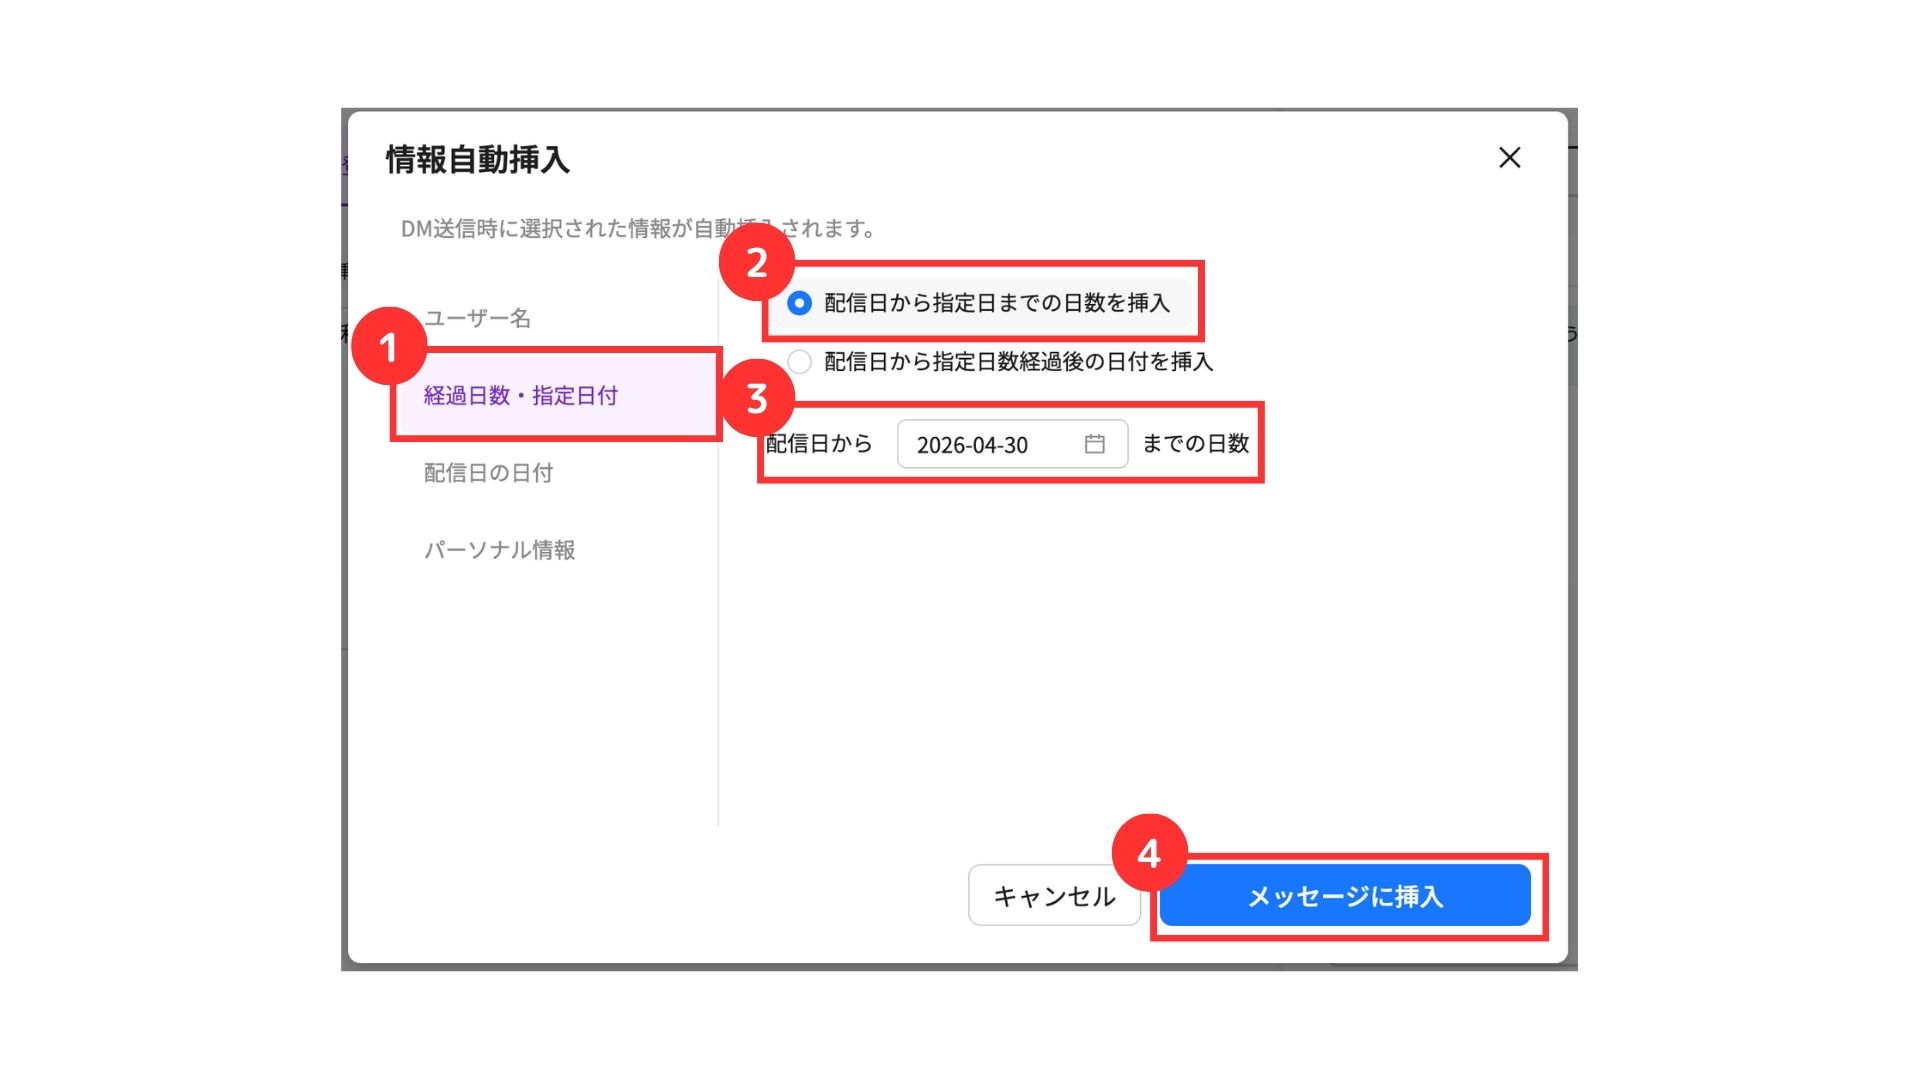Viewport: 1920px width, 1080px height.
Task: Select 配信日から指定日数経過後の日付を挿入 radio button
Action: click(x=799, y=362)
